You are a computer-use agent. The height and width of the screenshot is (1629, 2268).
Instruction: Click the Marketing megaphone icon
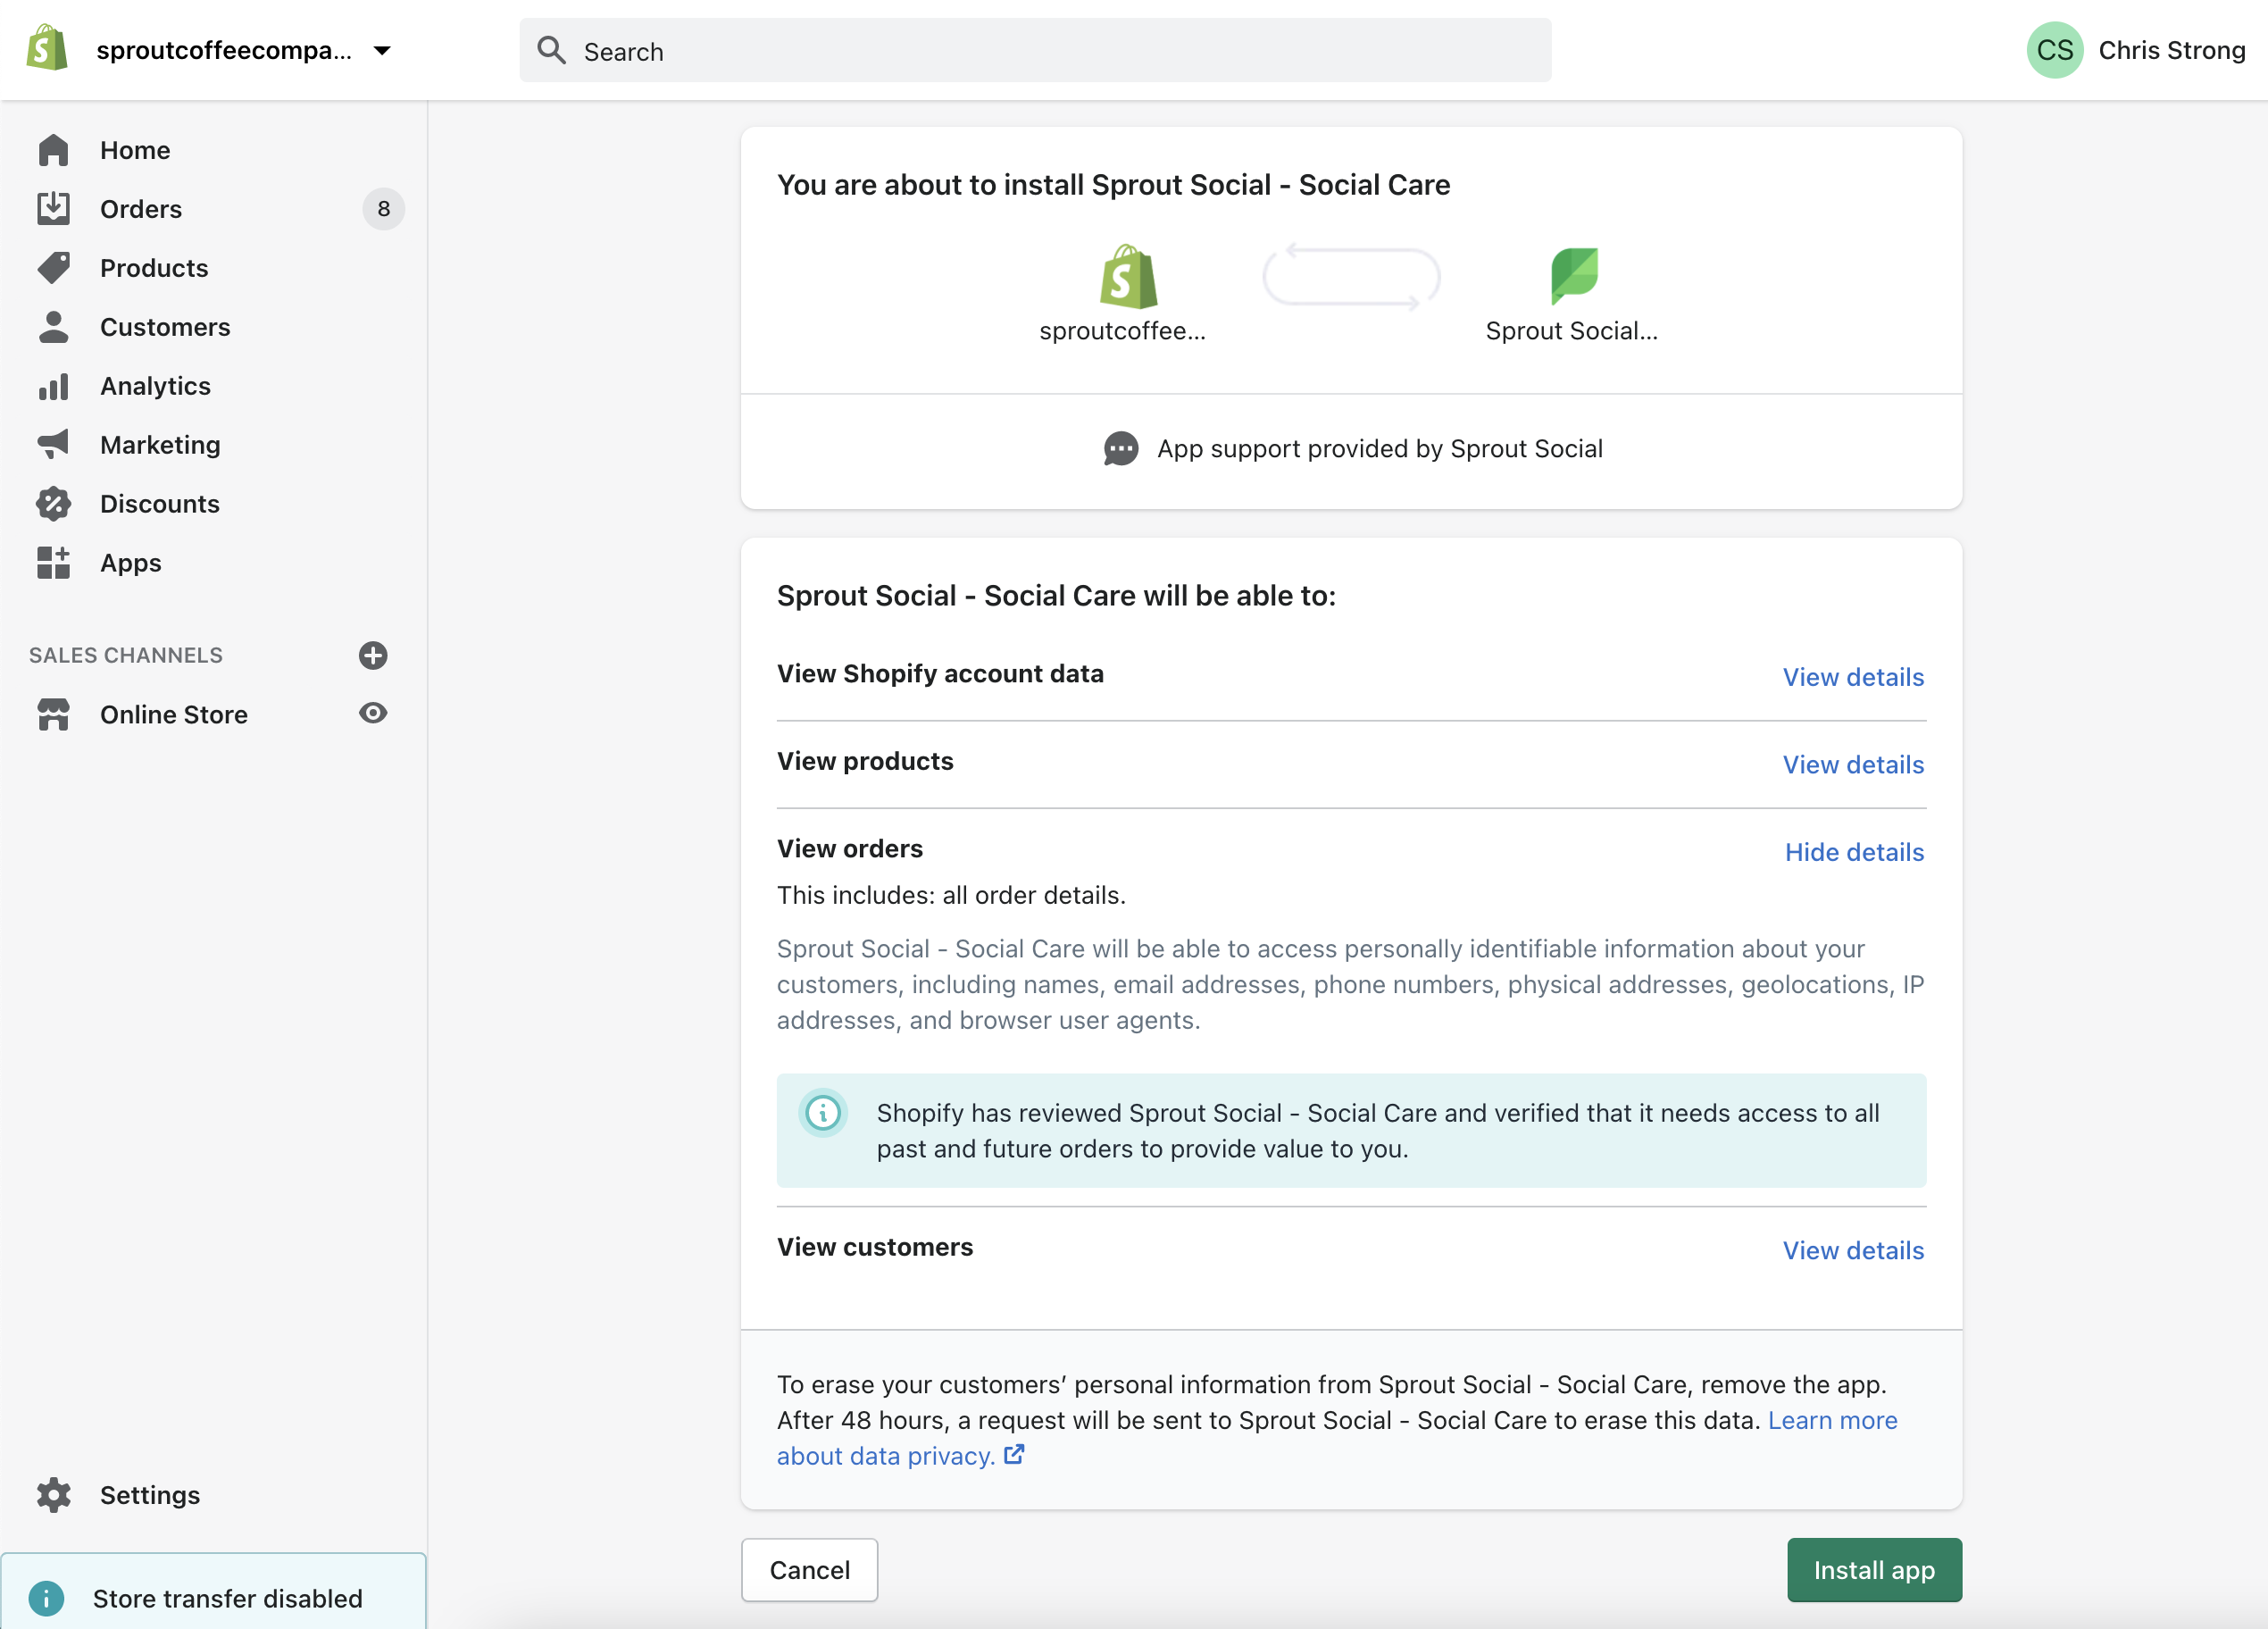[53, 445]
